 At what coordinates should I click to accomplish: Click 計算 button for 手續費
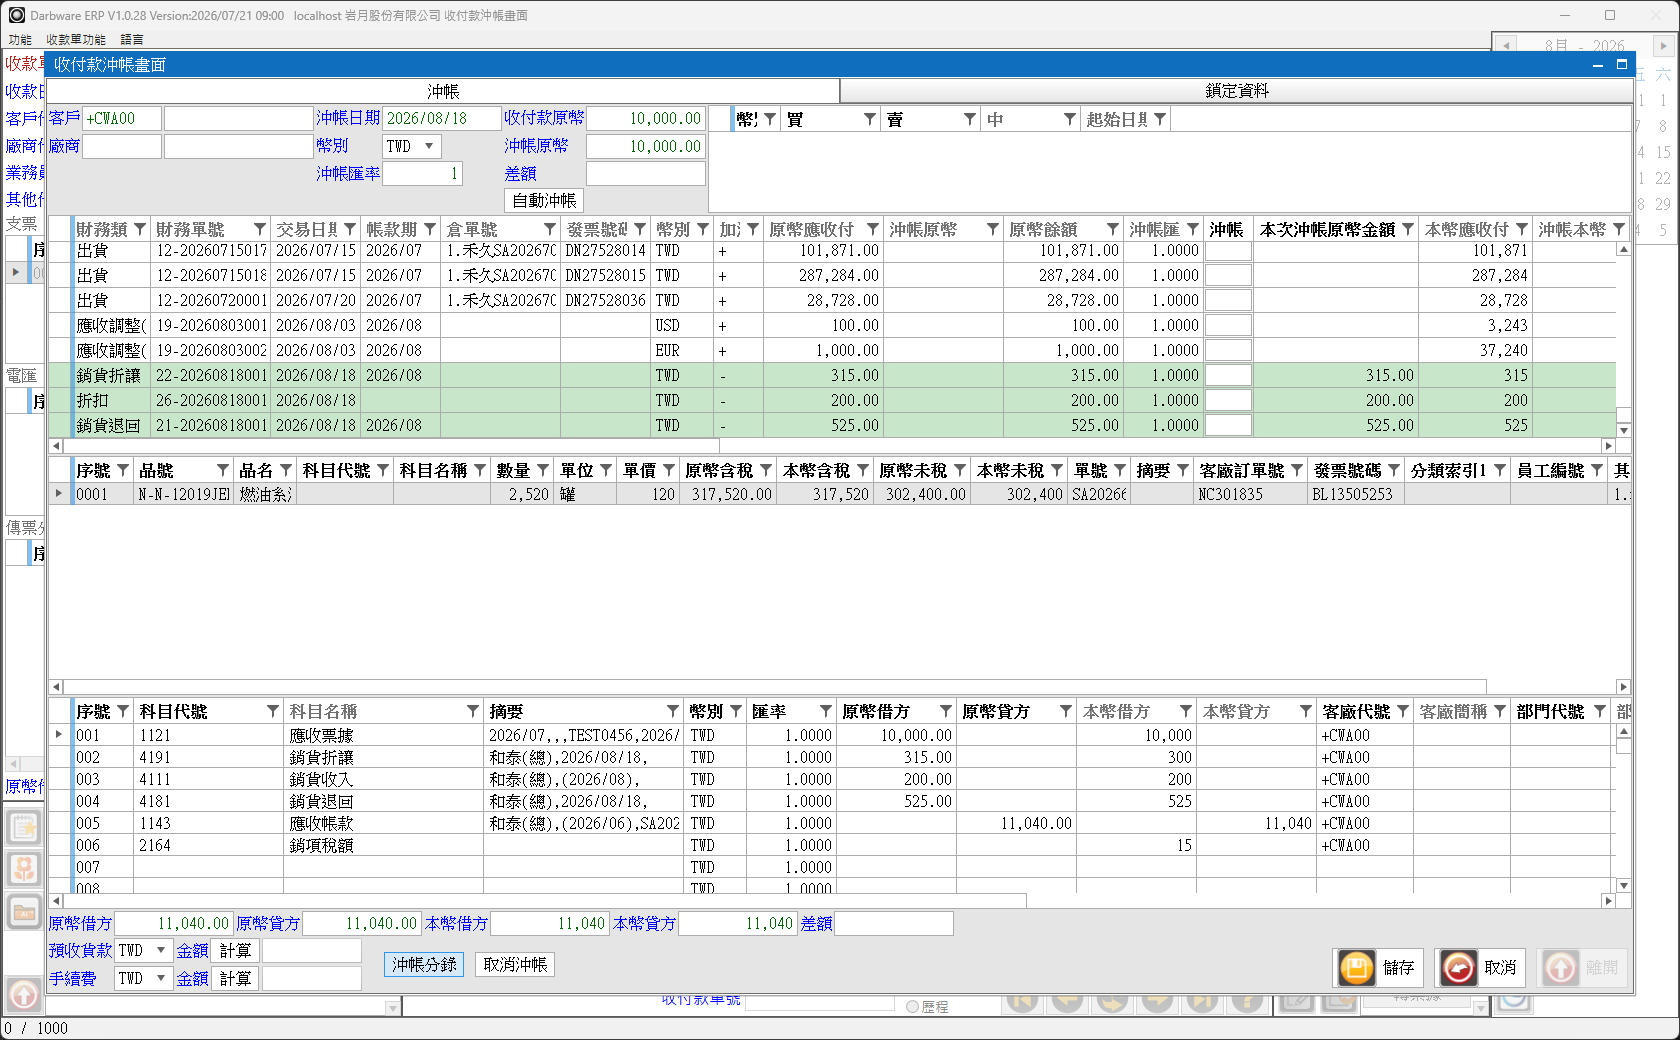coord(235,978)
